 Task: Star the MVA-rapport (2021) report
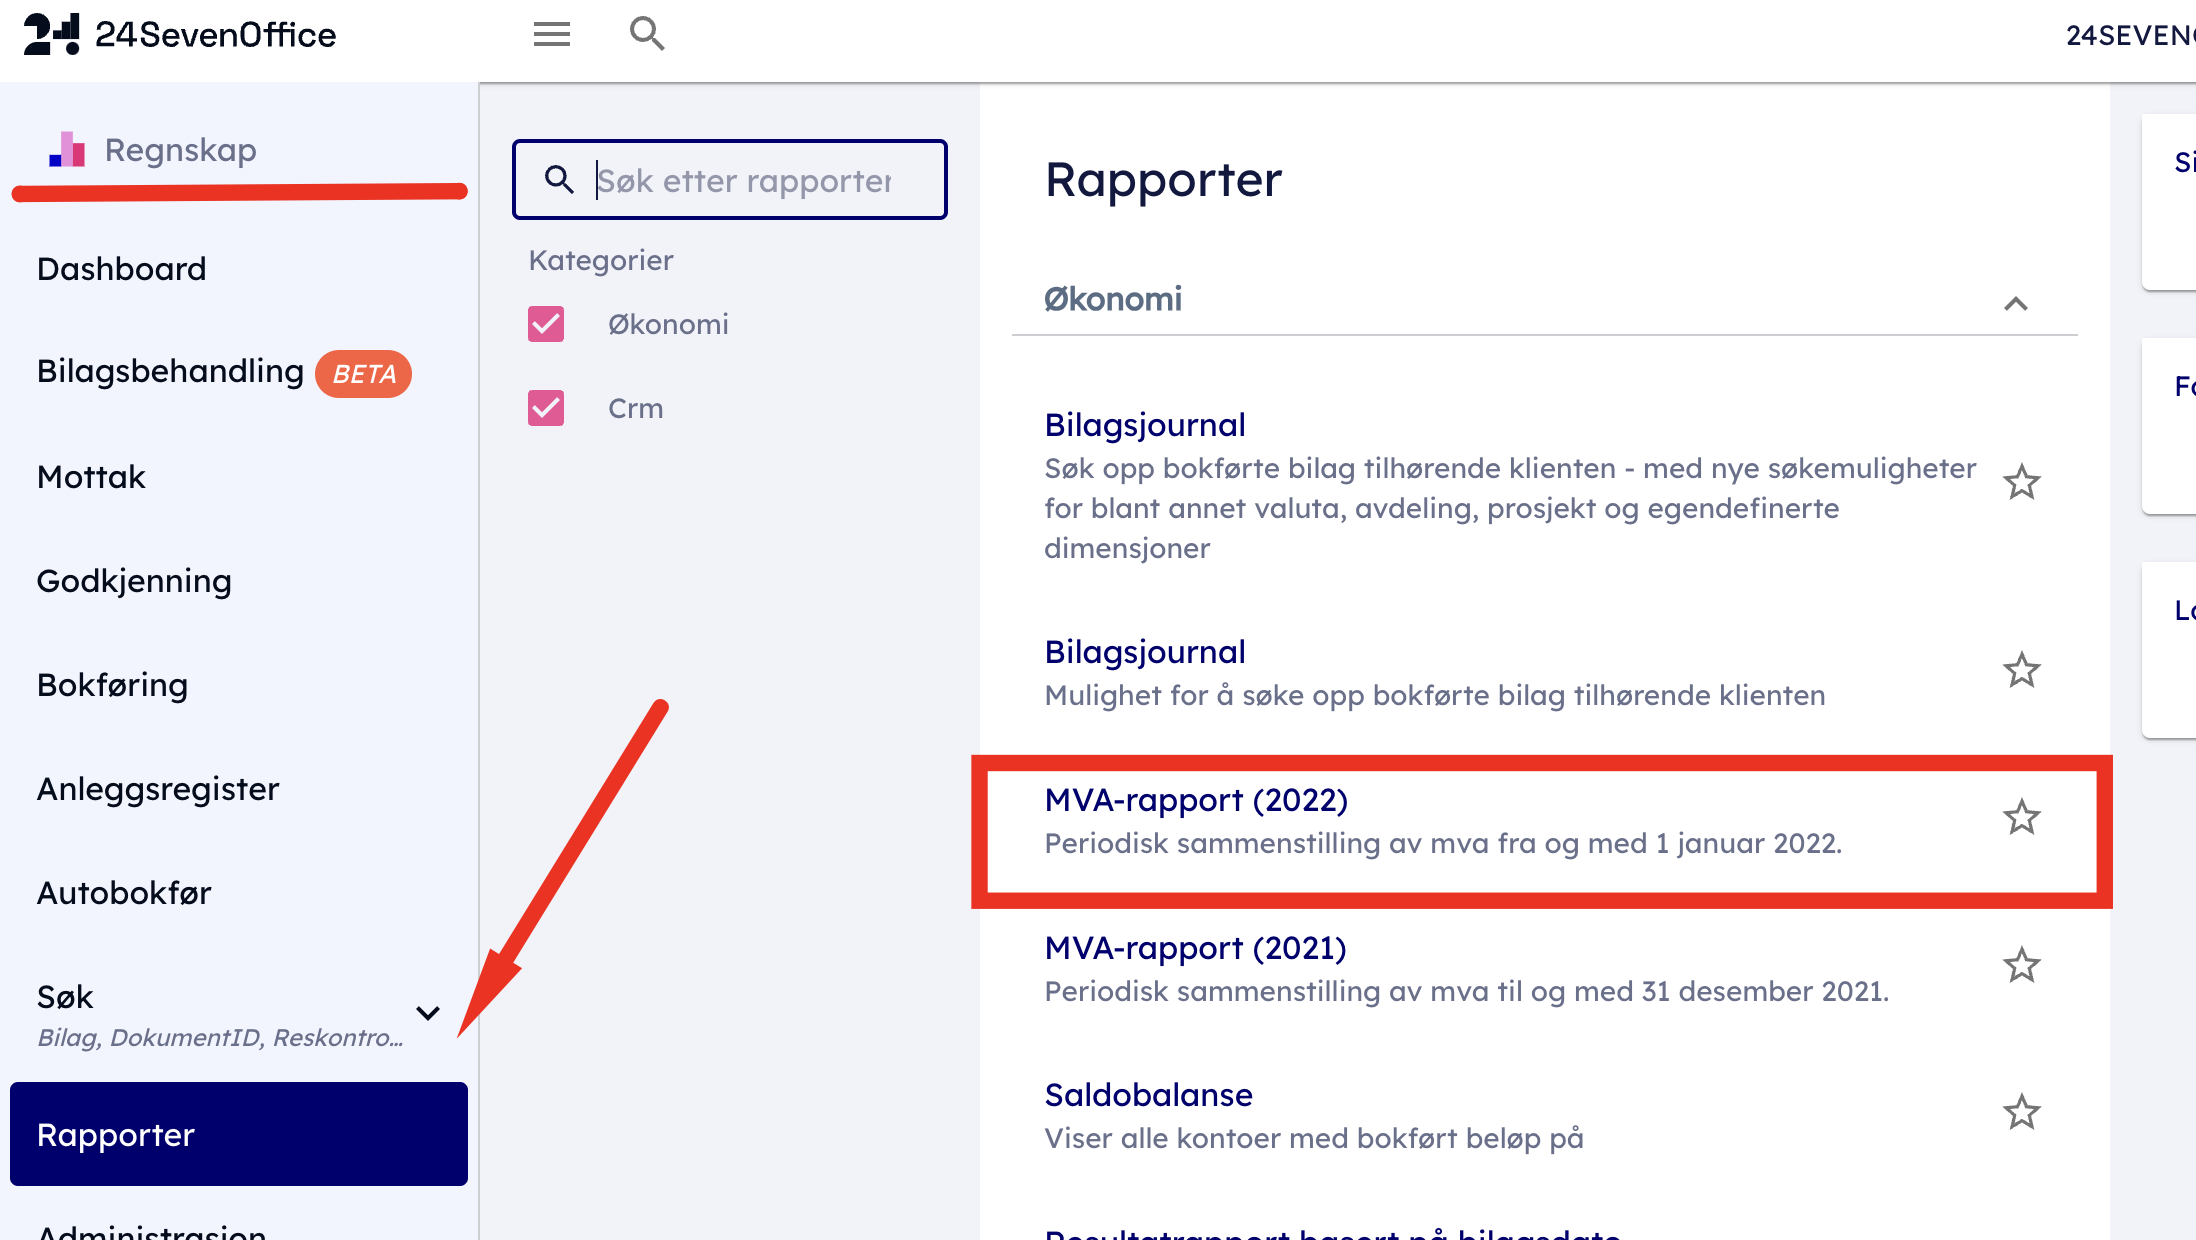click(x=2021, y=966)
